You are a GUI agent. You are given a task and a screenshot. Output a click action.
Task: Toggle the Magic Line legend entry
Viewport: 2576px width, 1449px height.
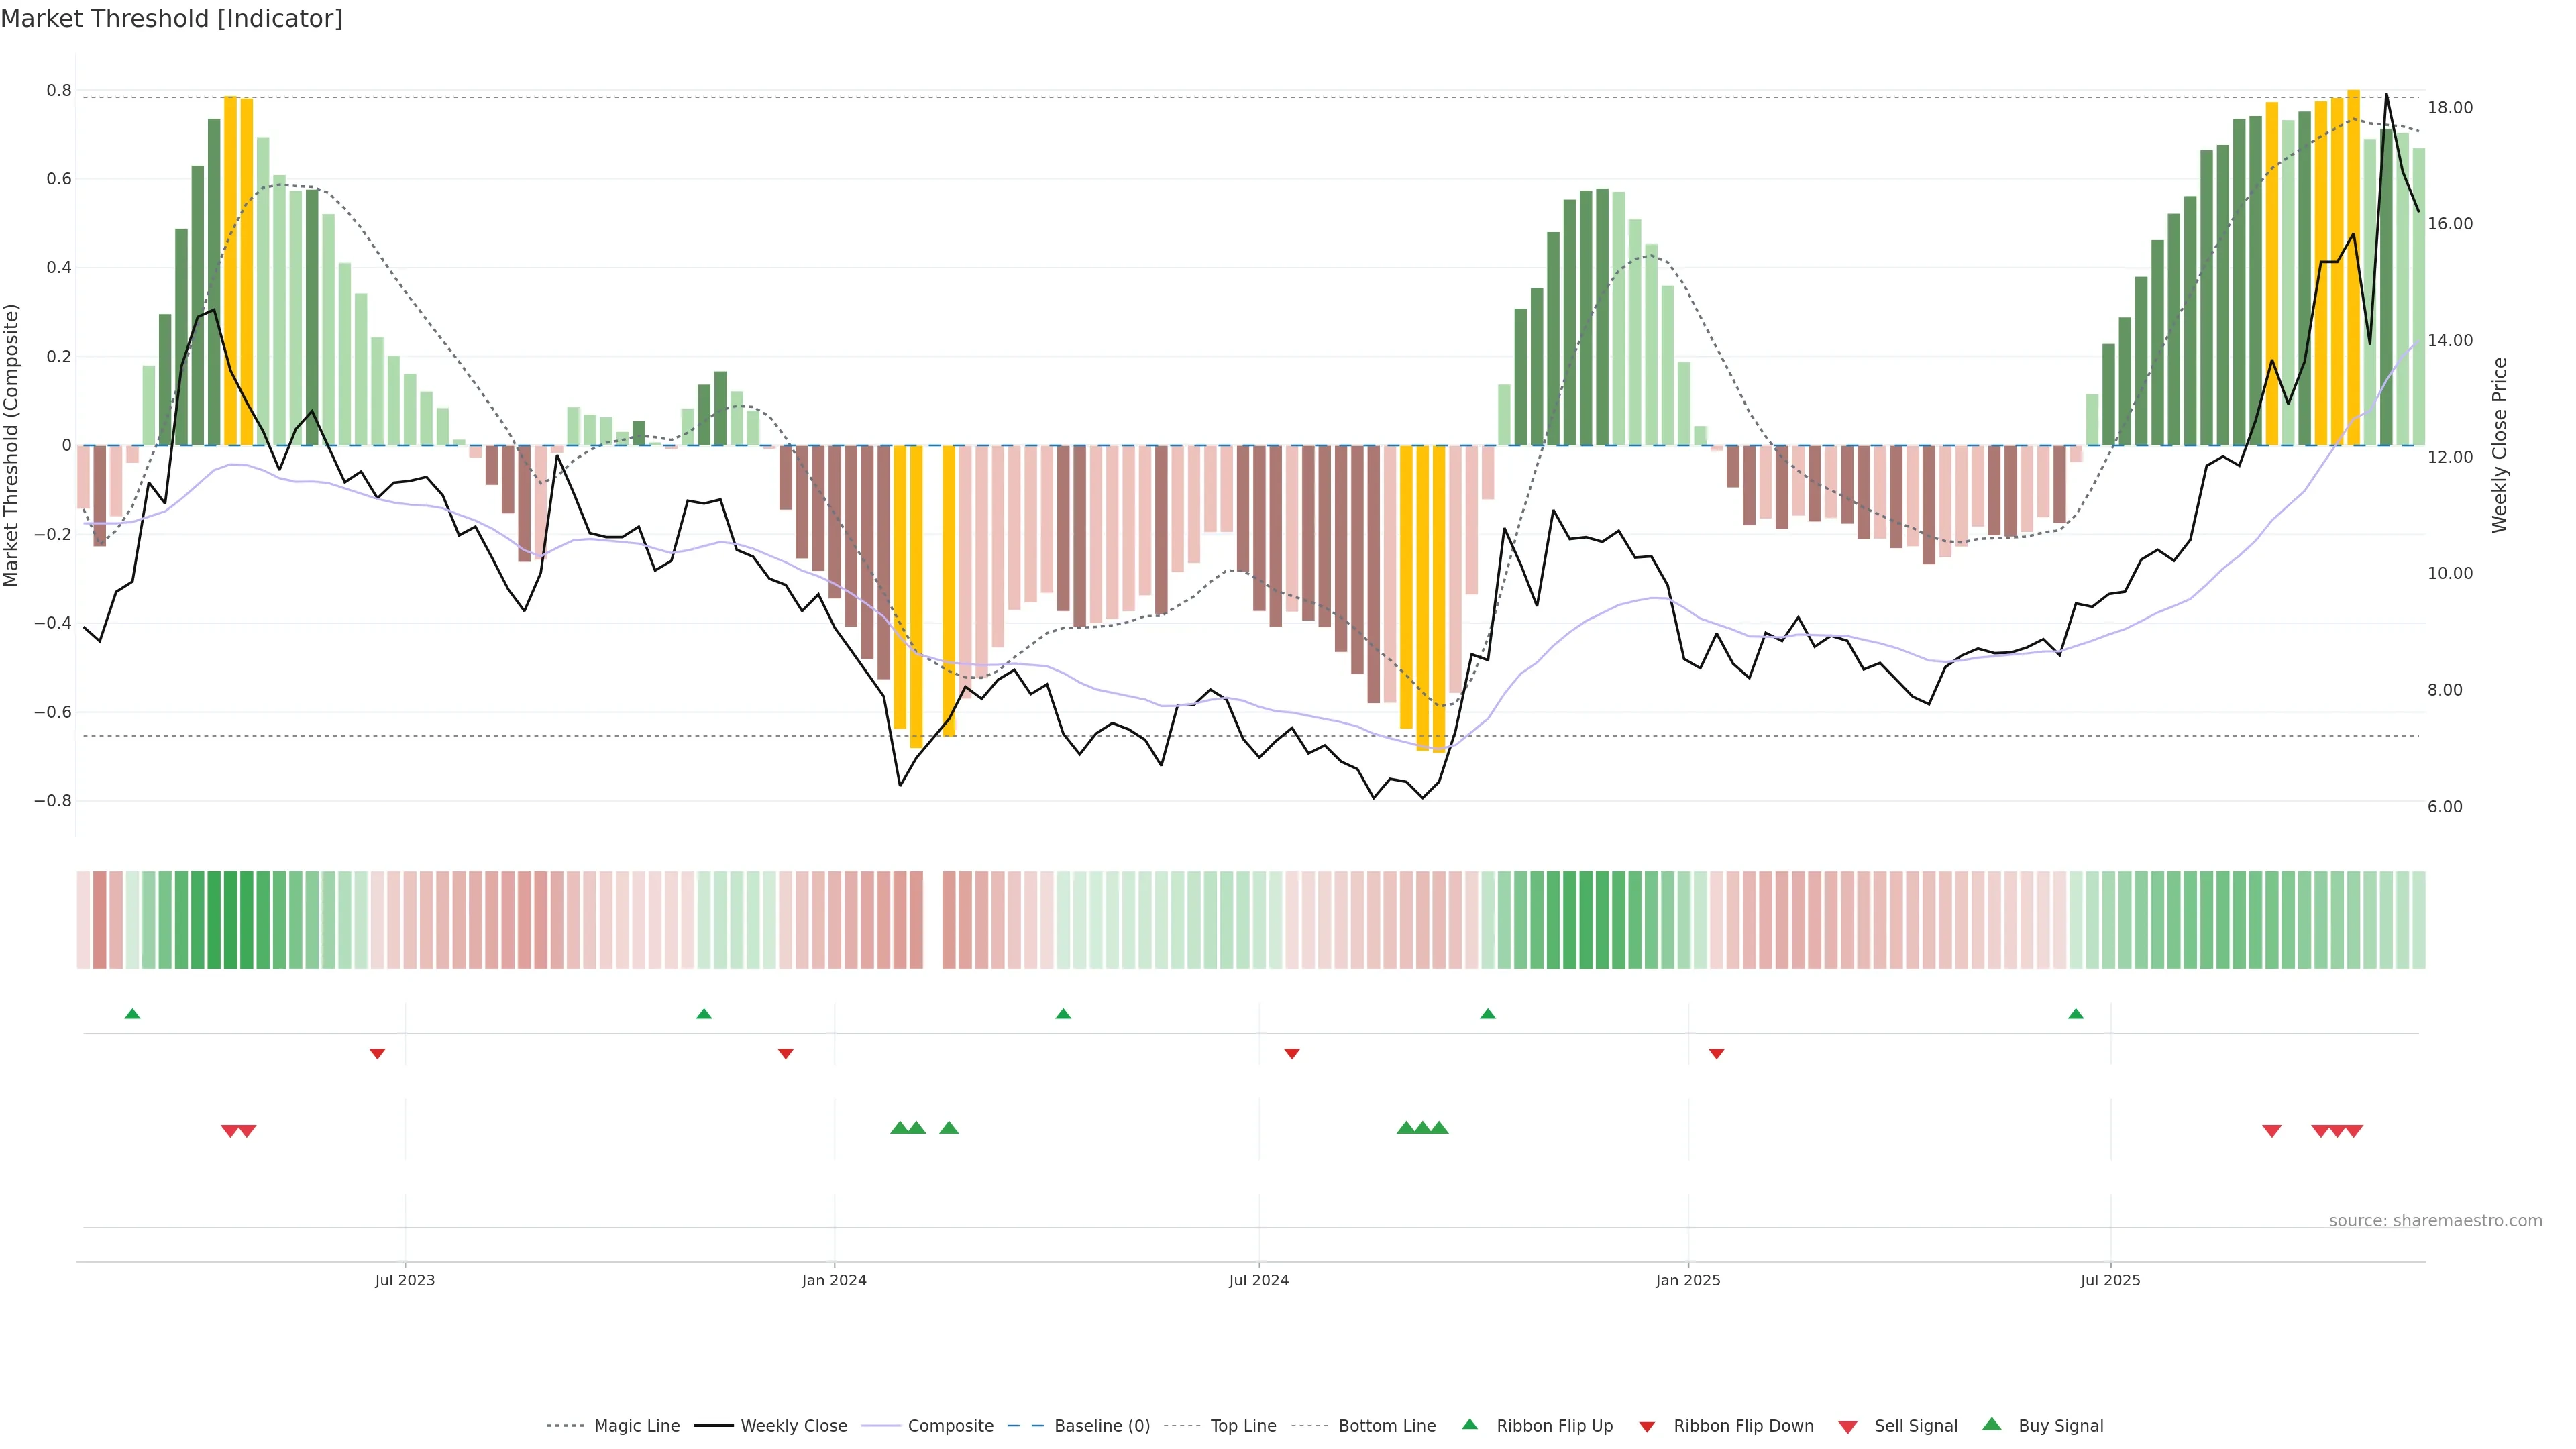(636, 1426)
